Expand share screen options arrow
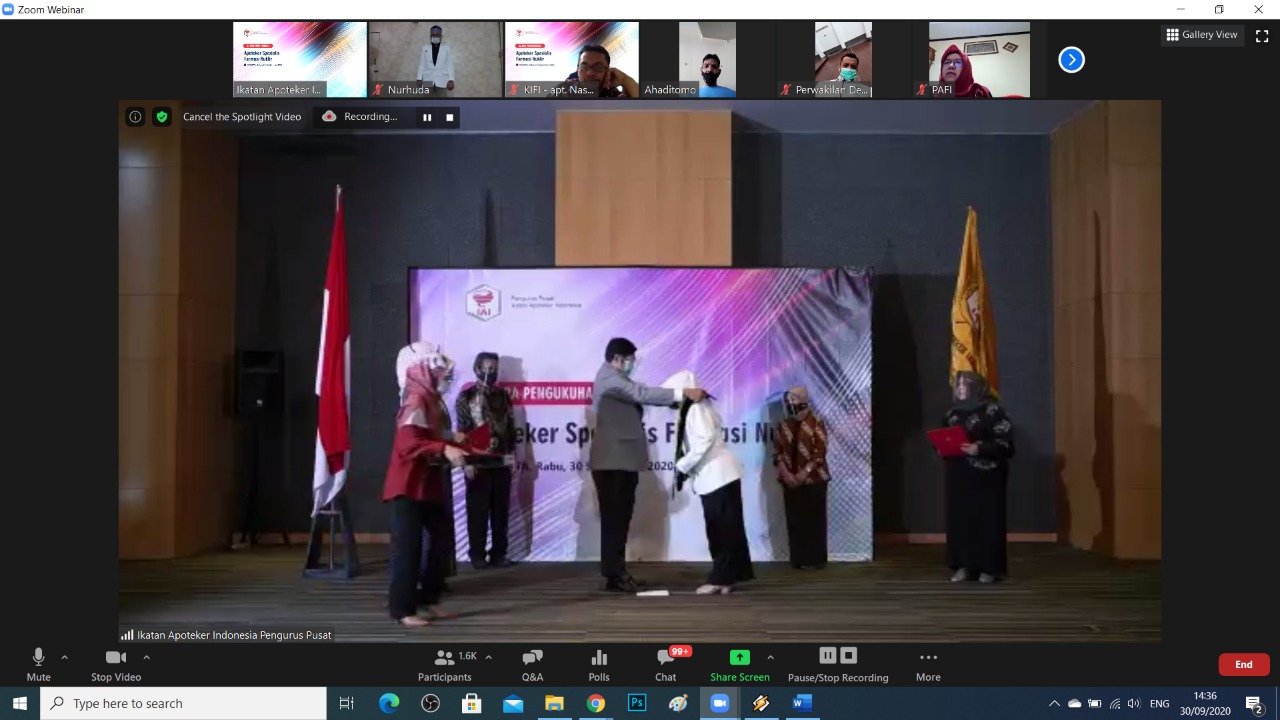Image resolution: width=1280 pixels, height=720 pixels. [770, 657]
